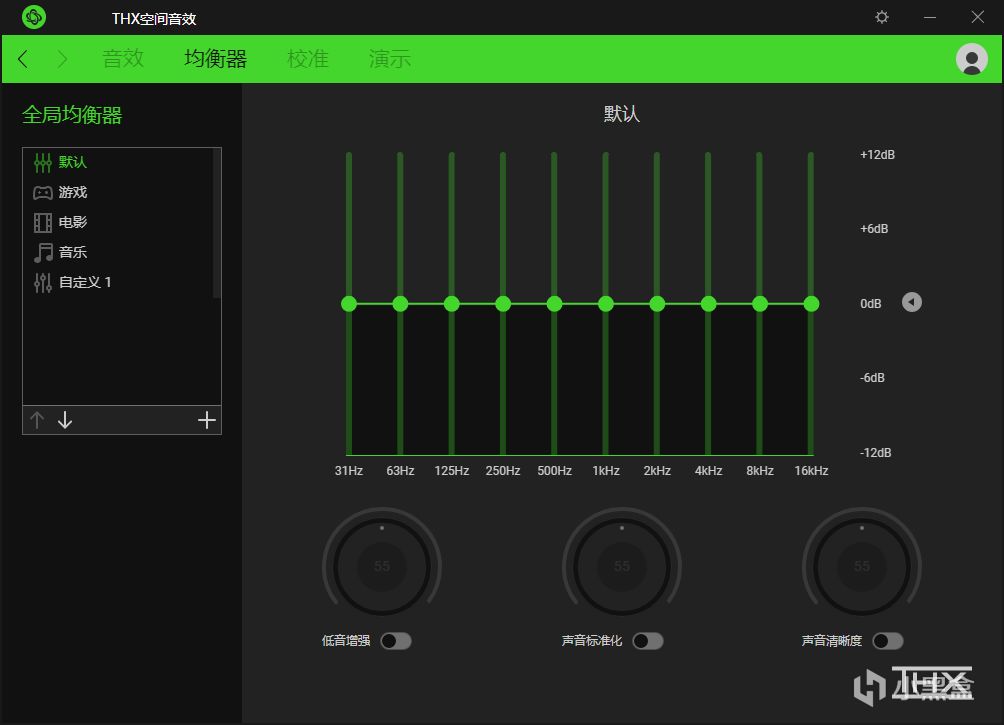Switch to the 音效 tab

pos(123,59)
